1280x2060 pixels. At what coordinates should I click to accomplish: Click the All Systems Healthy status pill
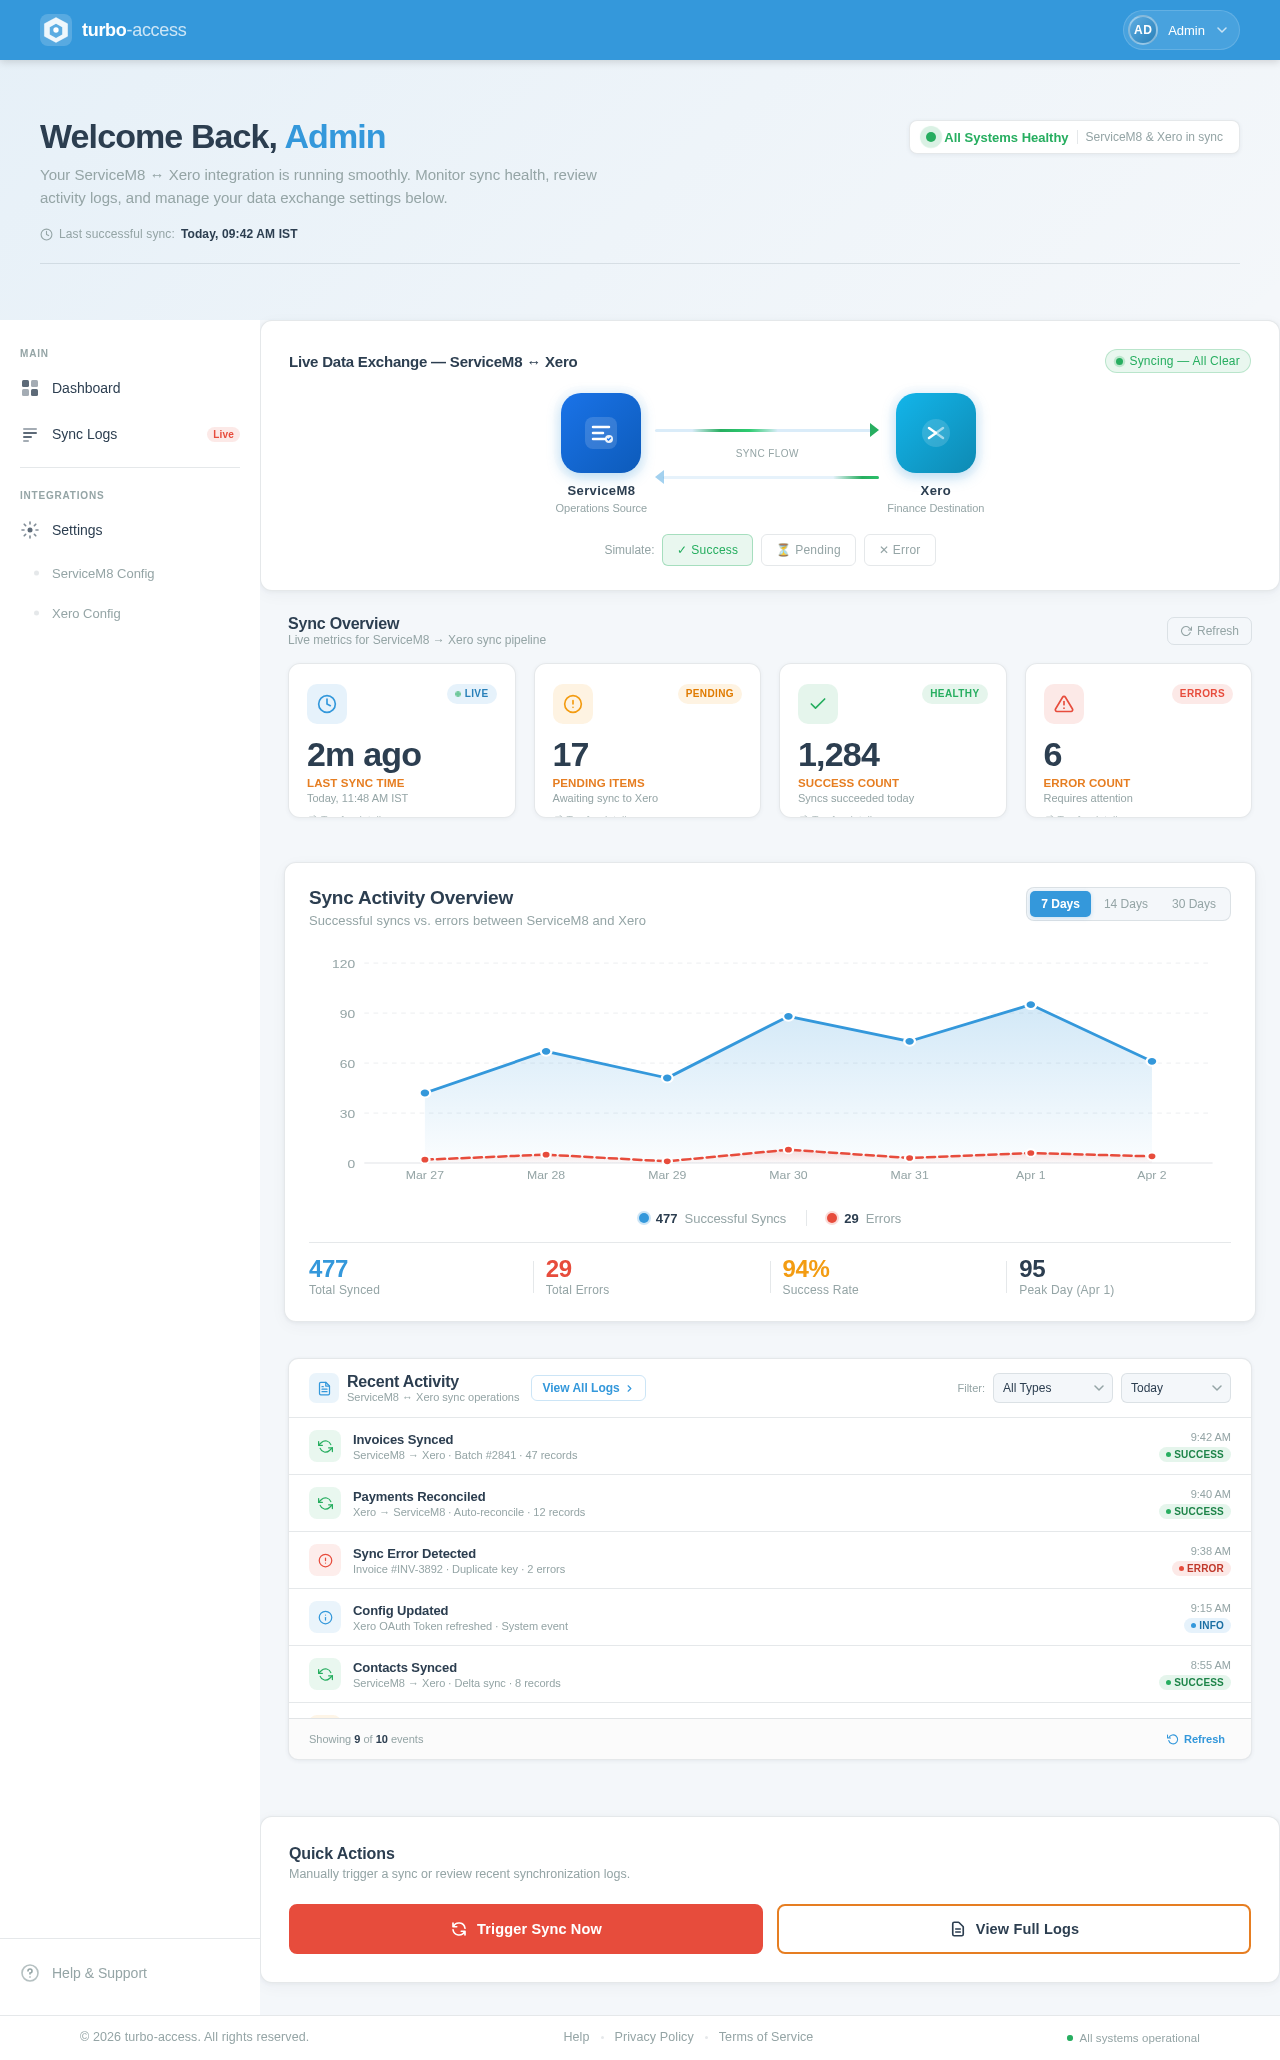[x=1074, y=137]
